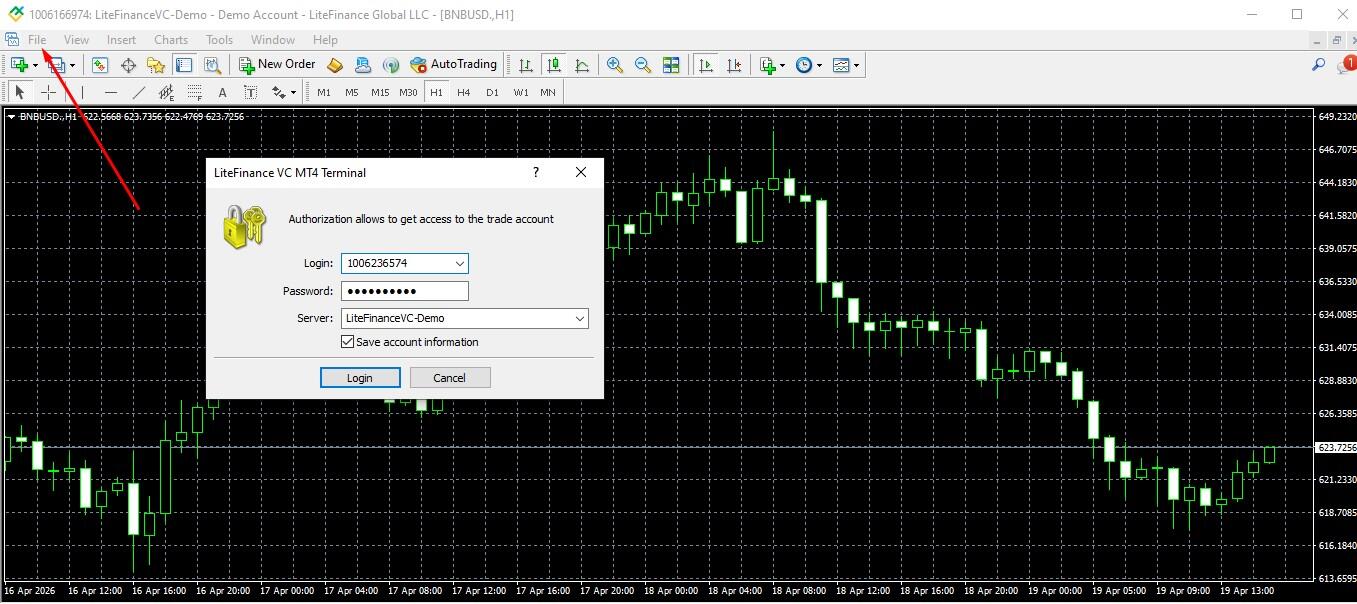Click the signals broadcast icon
The height and width of the screenshot is (604, 1357).
point(391,65)
